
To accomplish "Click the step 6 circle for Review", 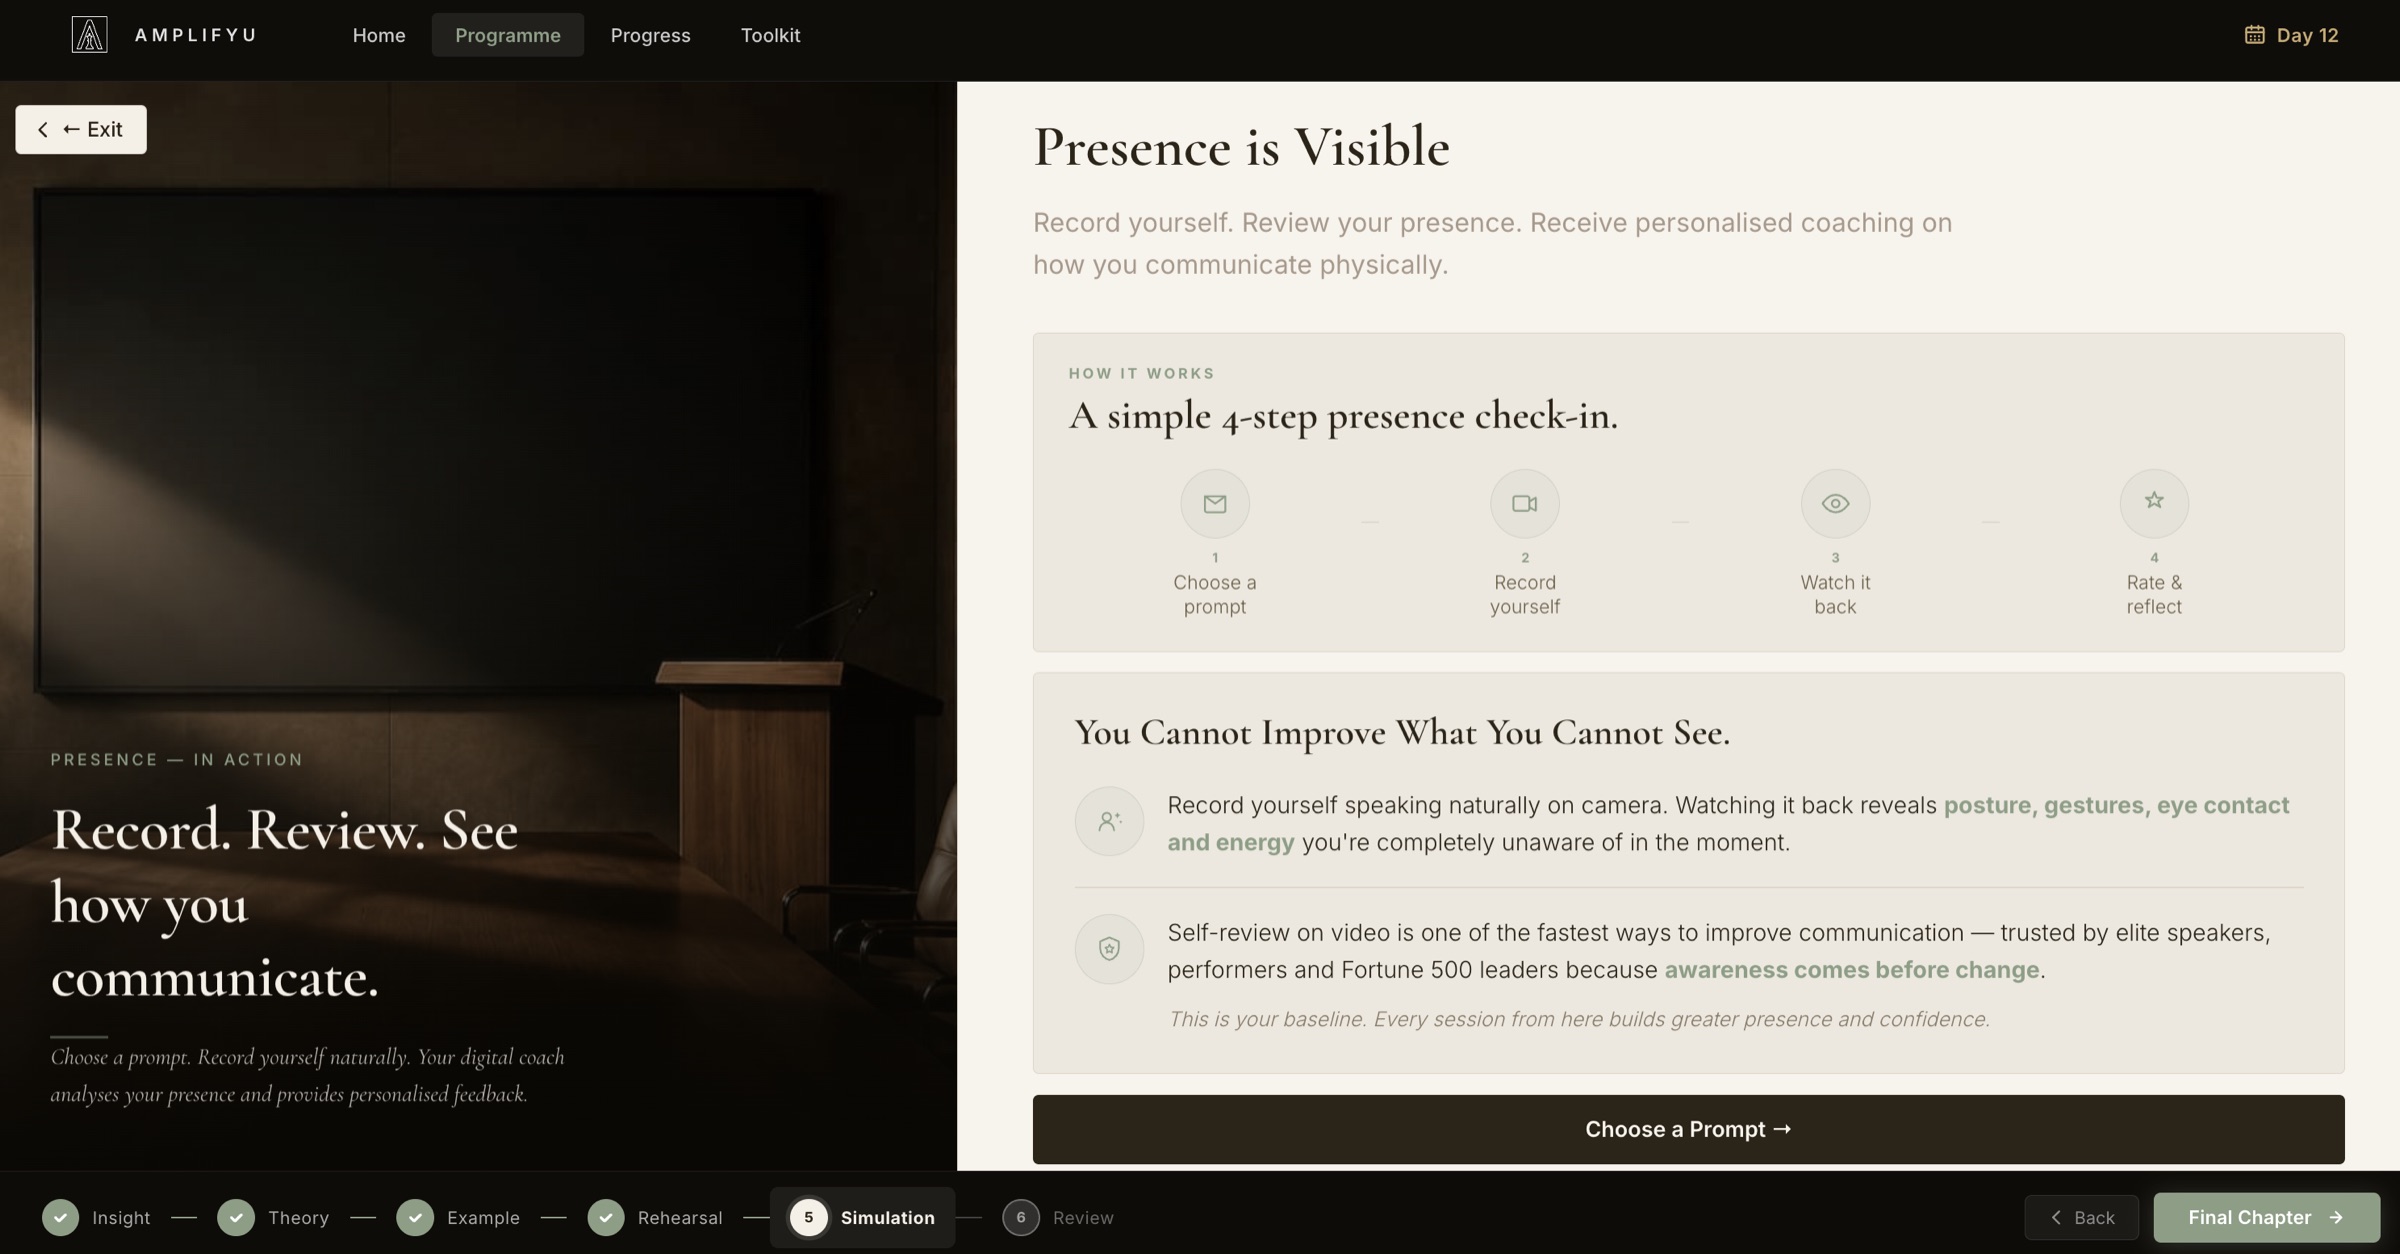I will tap(1021, 1217).
